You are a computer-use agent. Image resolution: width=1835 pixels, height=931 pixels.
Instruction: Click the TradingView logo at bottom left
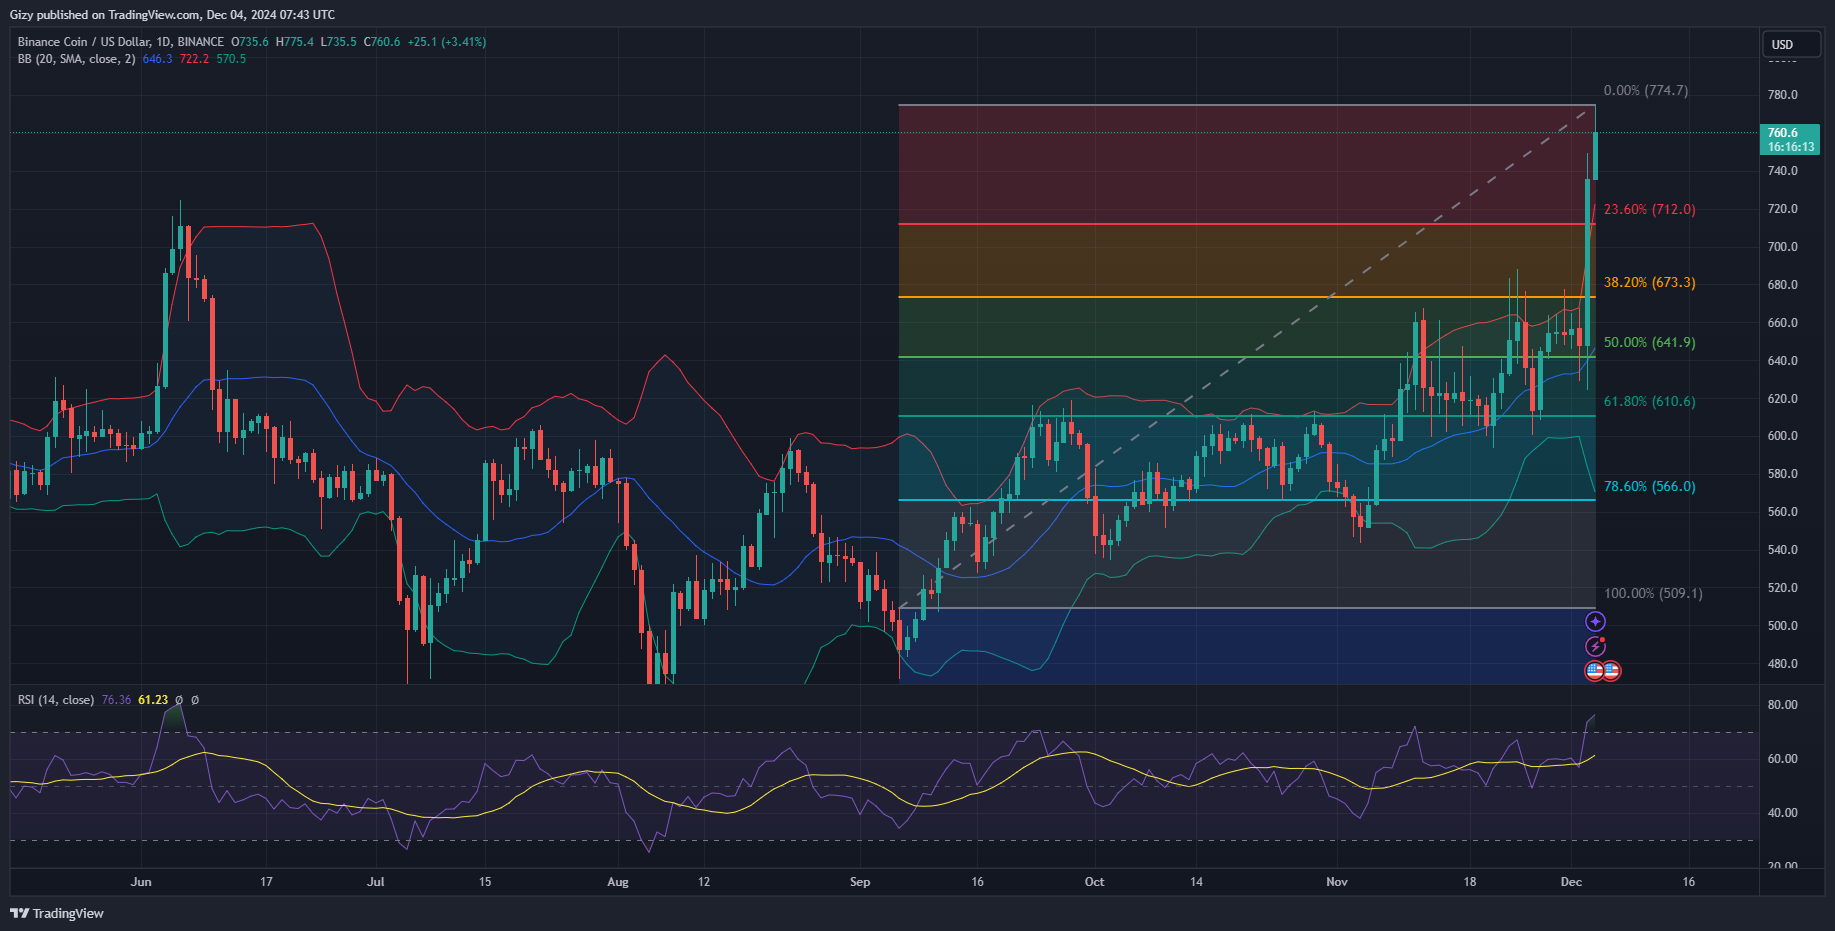[x=57, y=913]
